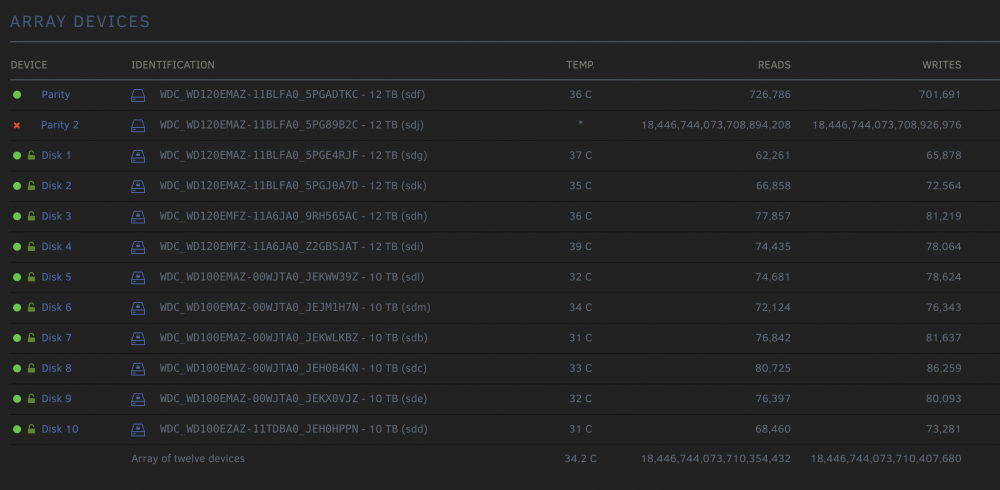Click the hard drive icon in the Disk 2 row

tap(138, 187)
